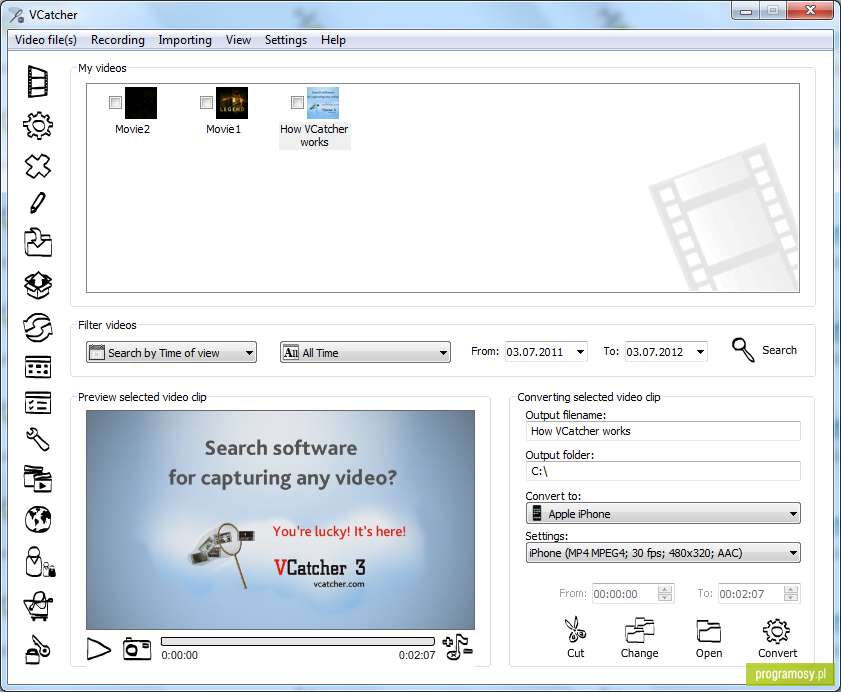This screenshot has width=841, height=692.
Task: Tick the checkbox next to Movie2
Action: (115, 102)
